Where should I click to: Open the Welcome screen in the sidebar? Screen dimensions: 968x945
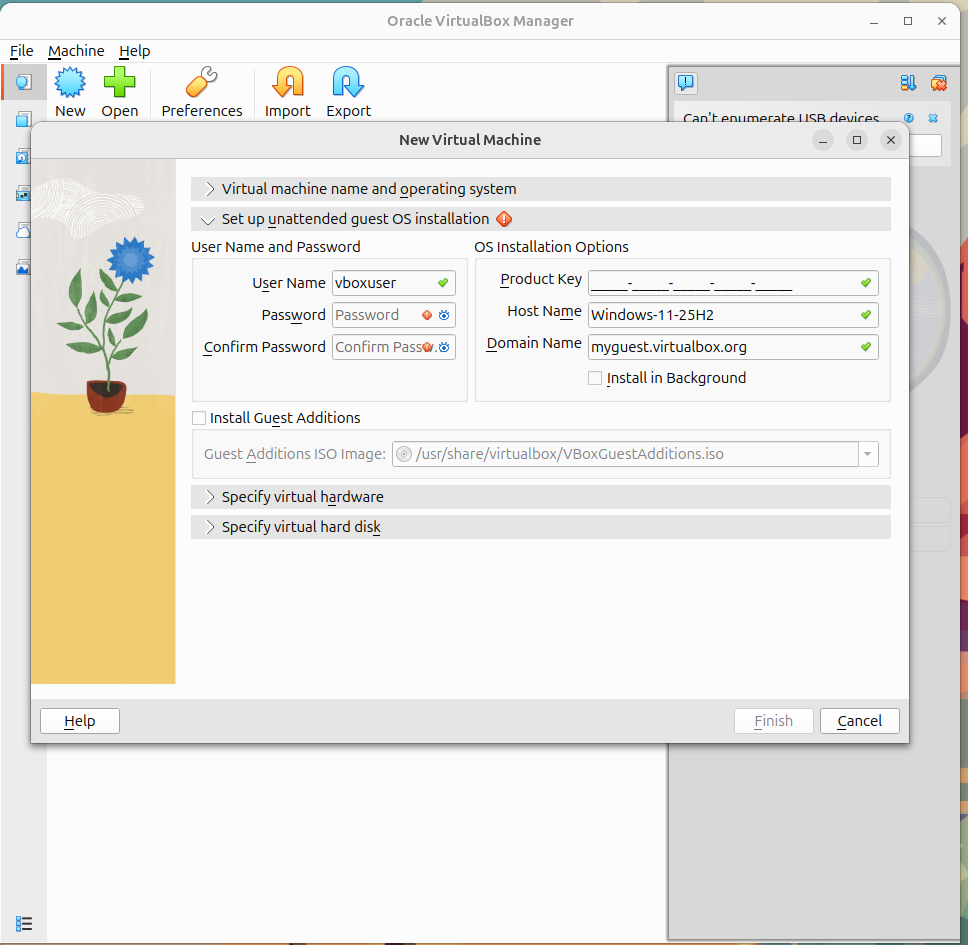tap(22, 82)
